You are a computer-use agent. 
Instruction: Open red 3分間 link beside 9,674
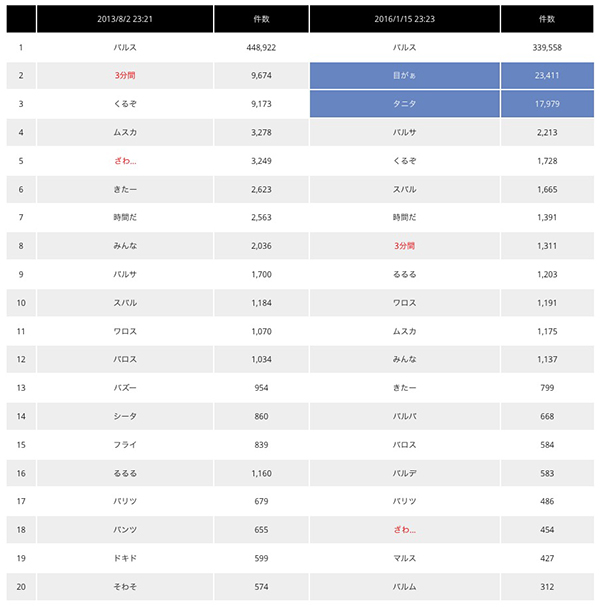point(125,75)
